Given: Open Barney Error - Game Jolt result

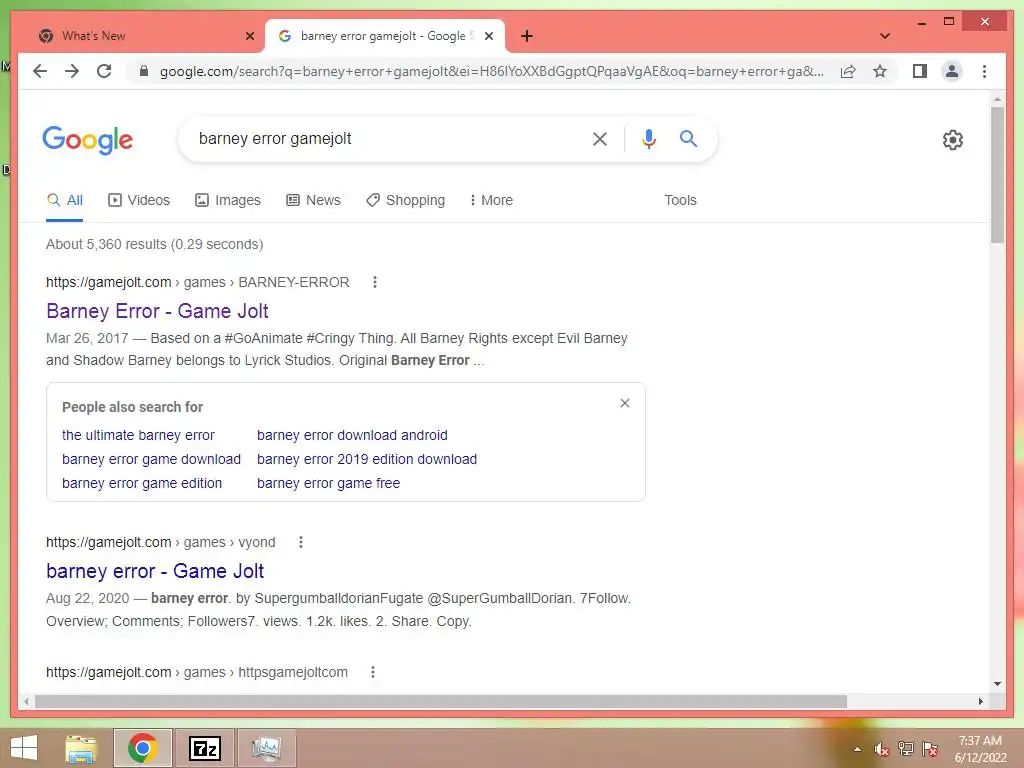Looking at the screenshot, I should coord(157,311).
